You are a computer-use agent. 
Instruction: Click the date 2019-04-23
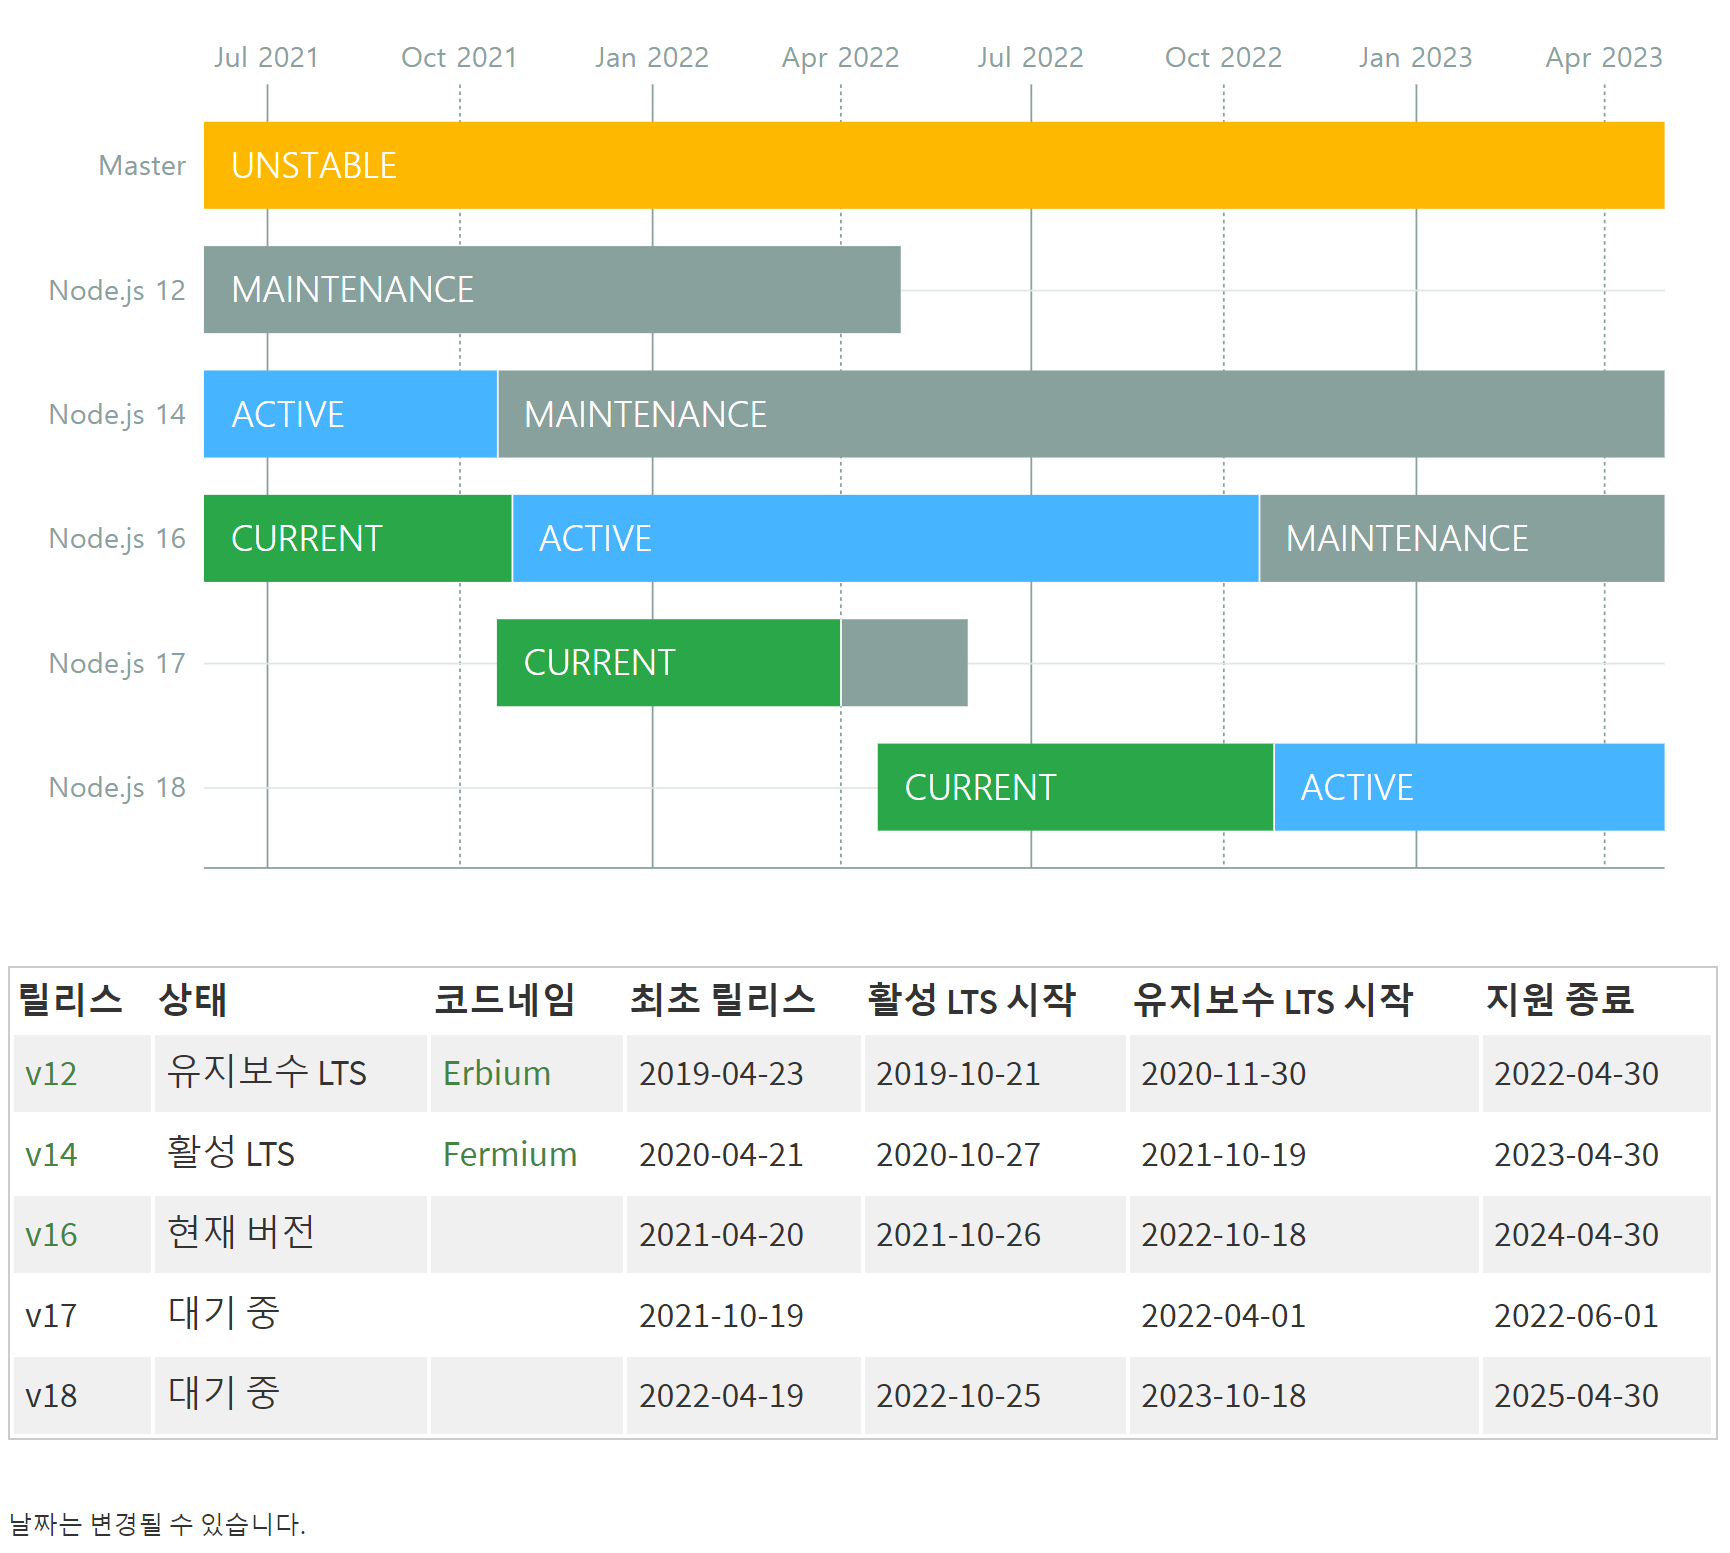(x=721, y=1074)
